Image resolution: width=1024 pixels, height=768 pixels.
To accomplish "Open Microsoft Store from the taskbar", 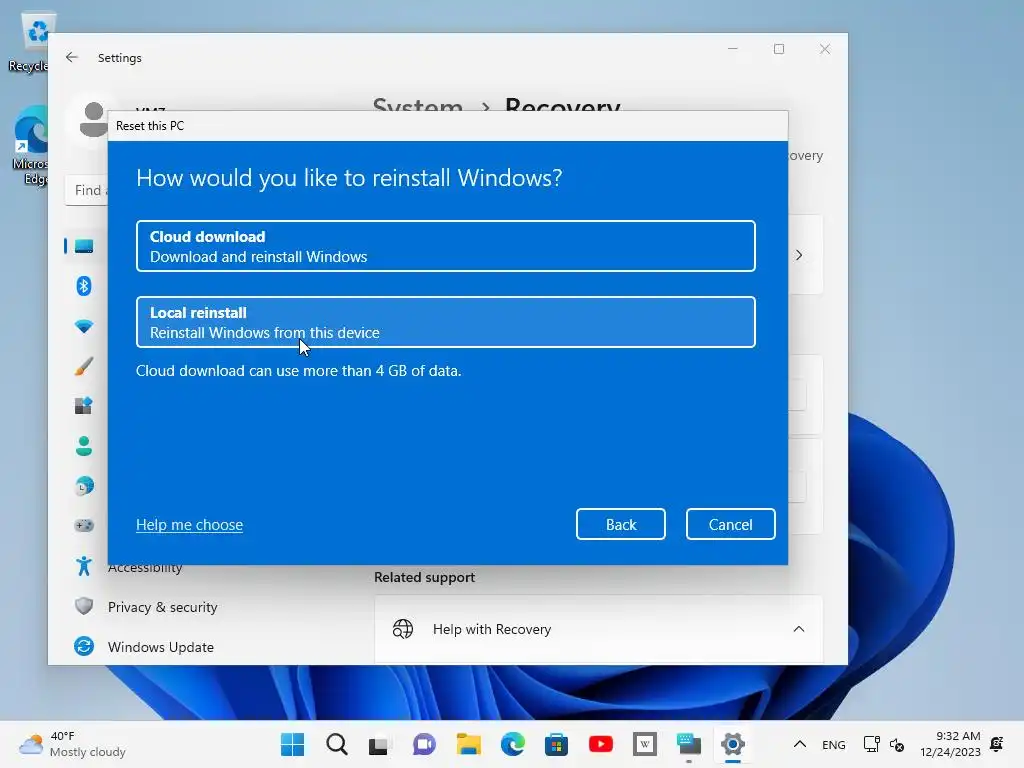I will click(x=556, y=744).
